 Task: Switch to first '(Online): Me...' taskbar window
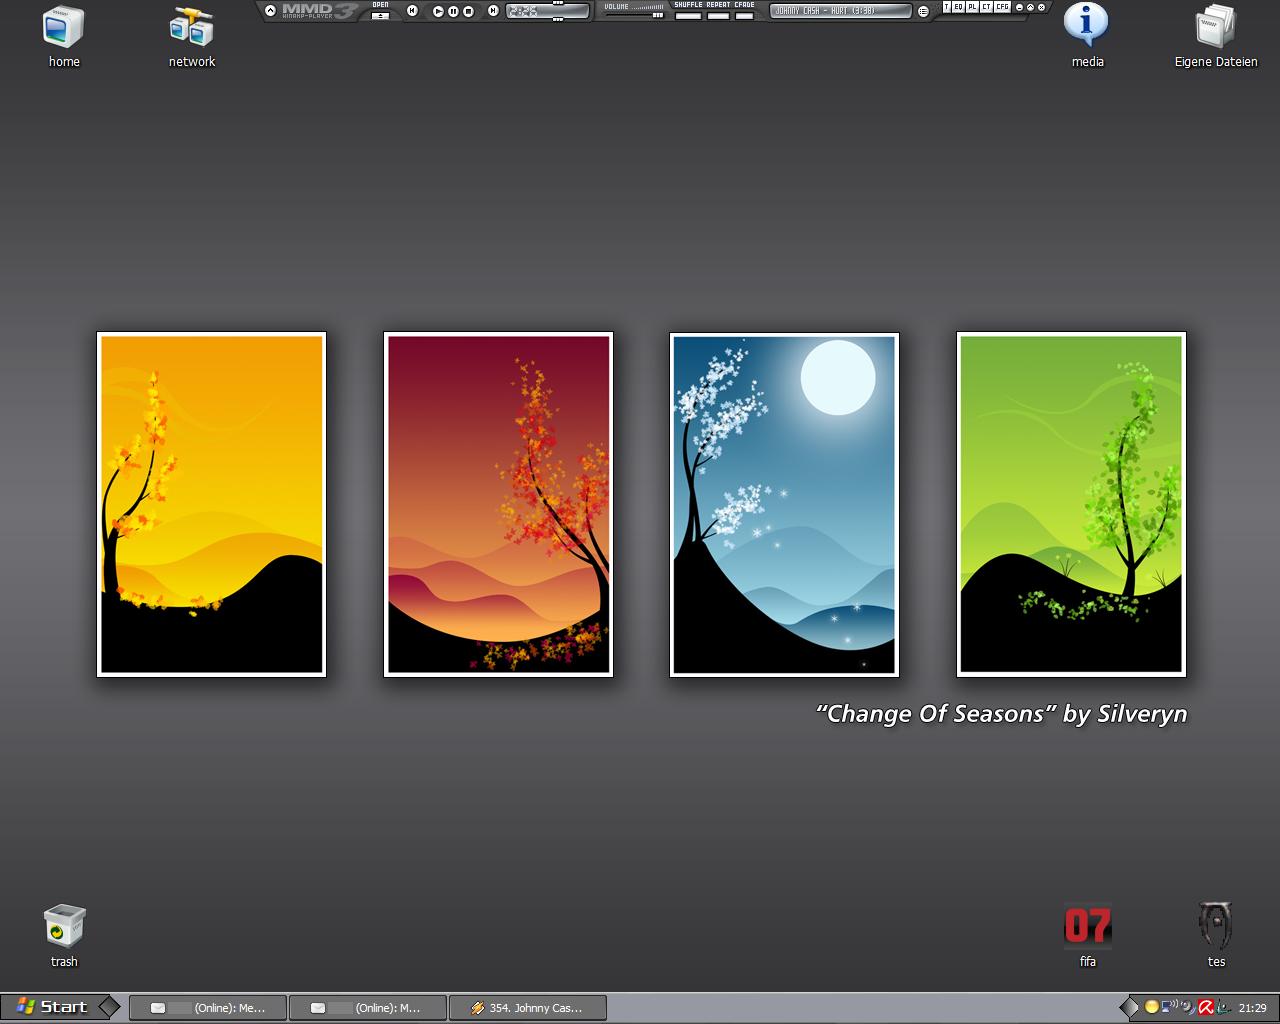point(208,1008)
